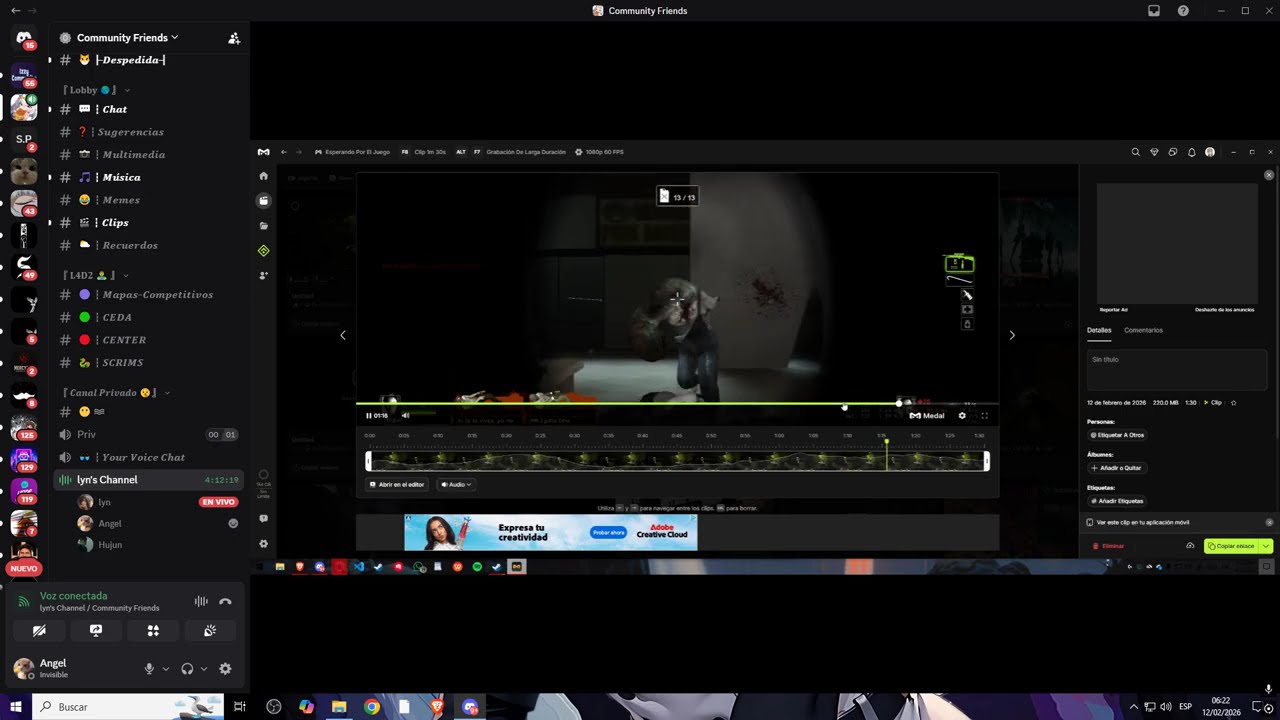This screenshot has width=1280, height=720.
Task: Click Reportar Ad link
Action: 1113,310
